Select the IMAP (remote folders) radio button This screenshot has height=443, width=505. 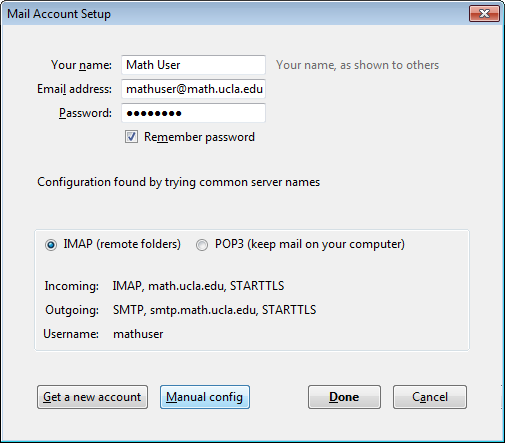click(51, 245)
